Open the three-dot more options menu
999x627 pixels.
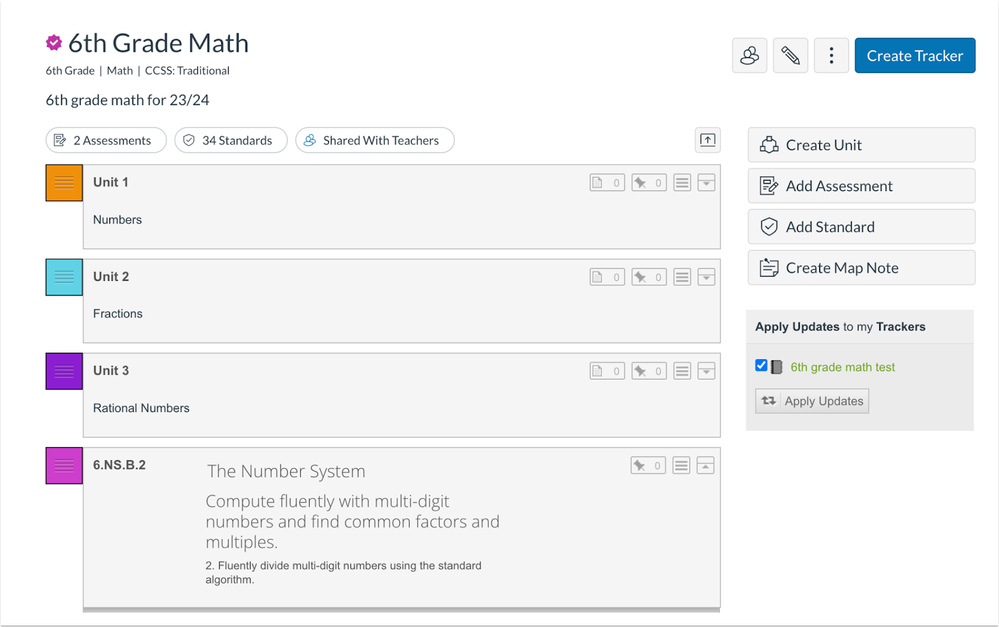(x=831, y=56)
